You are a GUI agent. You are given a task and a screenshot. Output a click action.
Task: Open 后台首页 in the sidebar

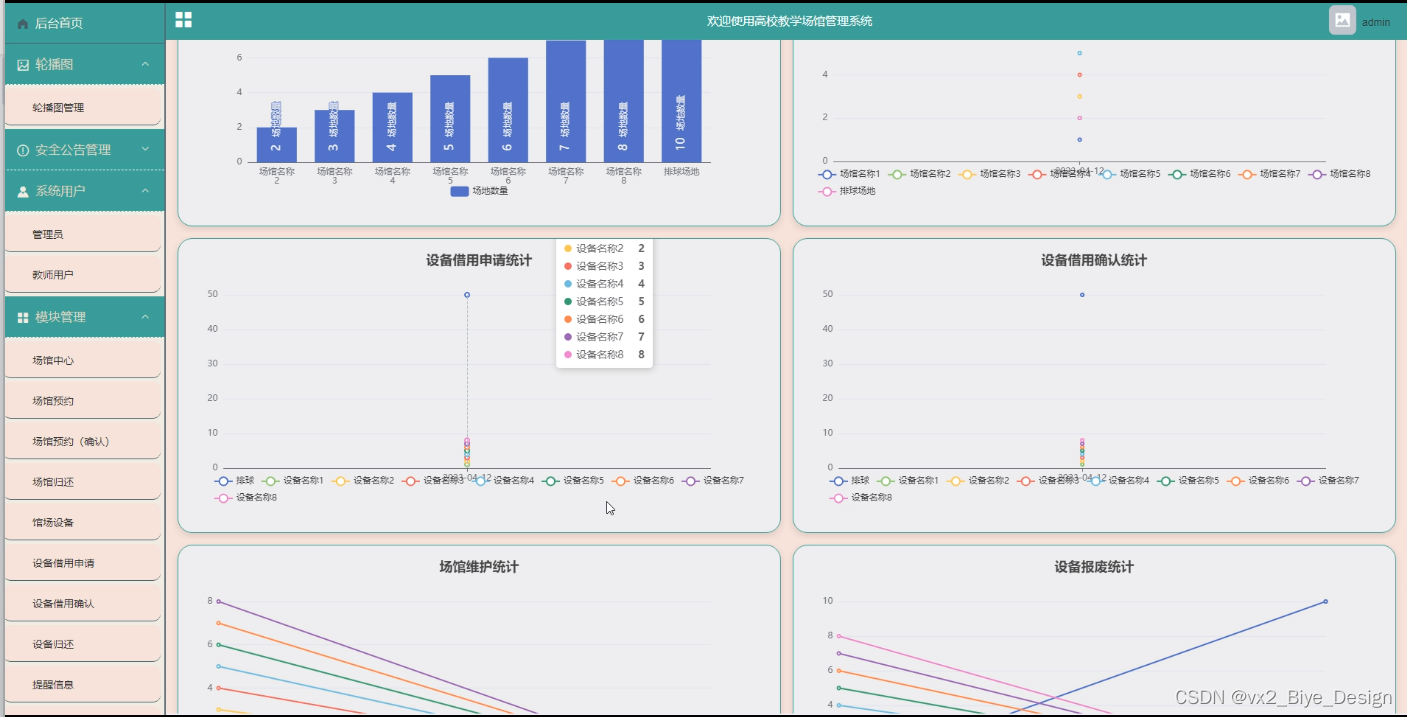82,22
